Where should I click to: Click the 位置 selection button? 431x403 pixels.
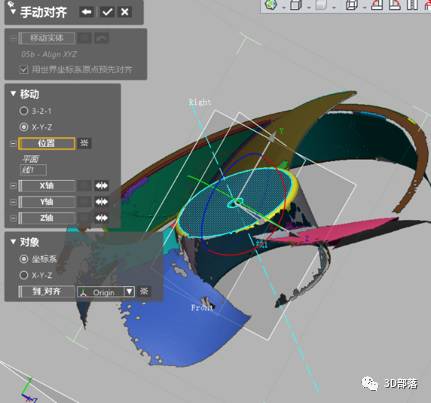coord(46,143)
